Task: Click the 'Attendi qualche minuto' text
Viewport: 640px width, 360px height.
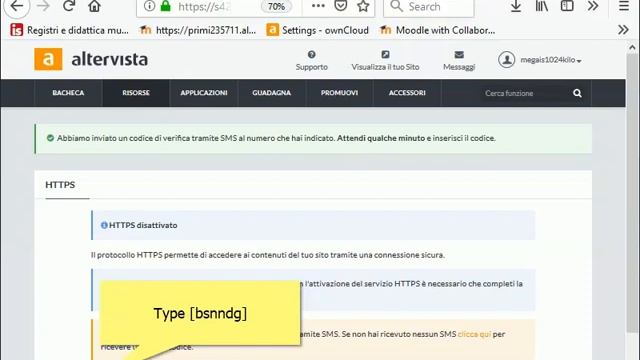Action: pyautogui.click(x=381, y=138)
